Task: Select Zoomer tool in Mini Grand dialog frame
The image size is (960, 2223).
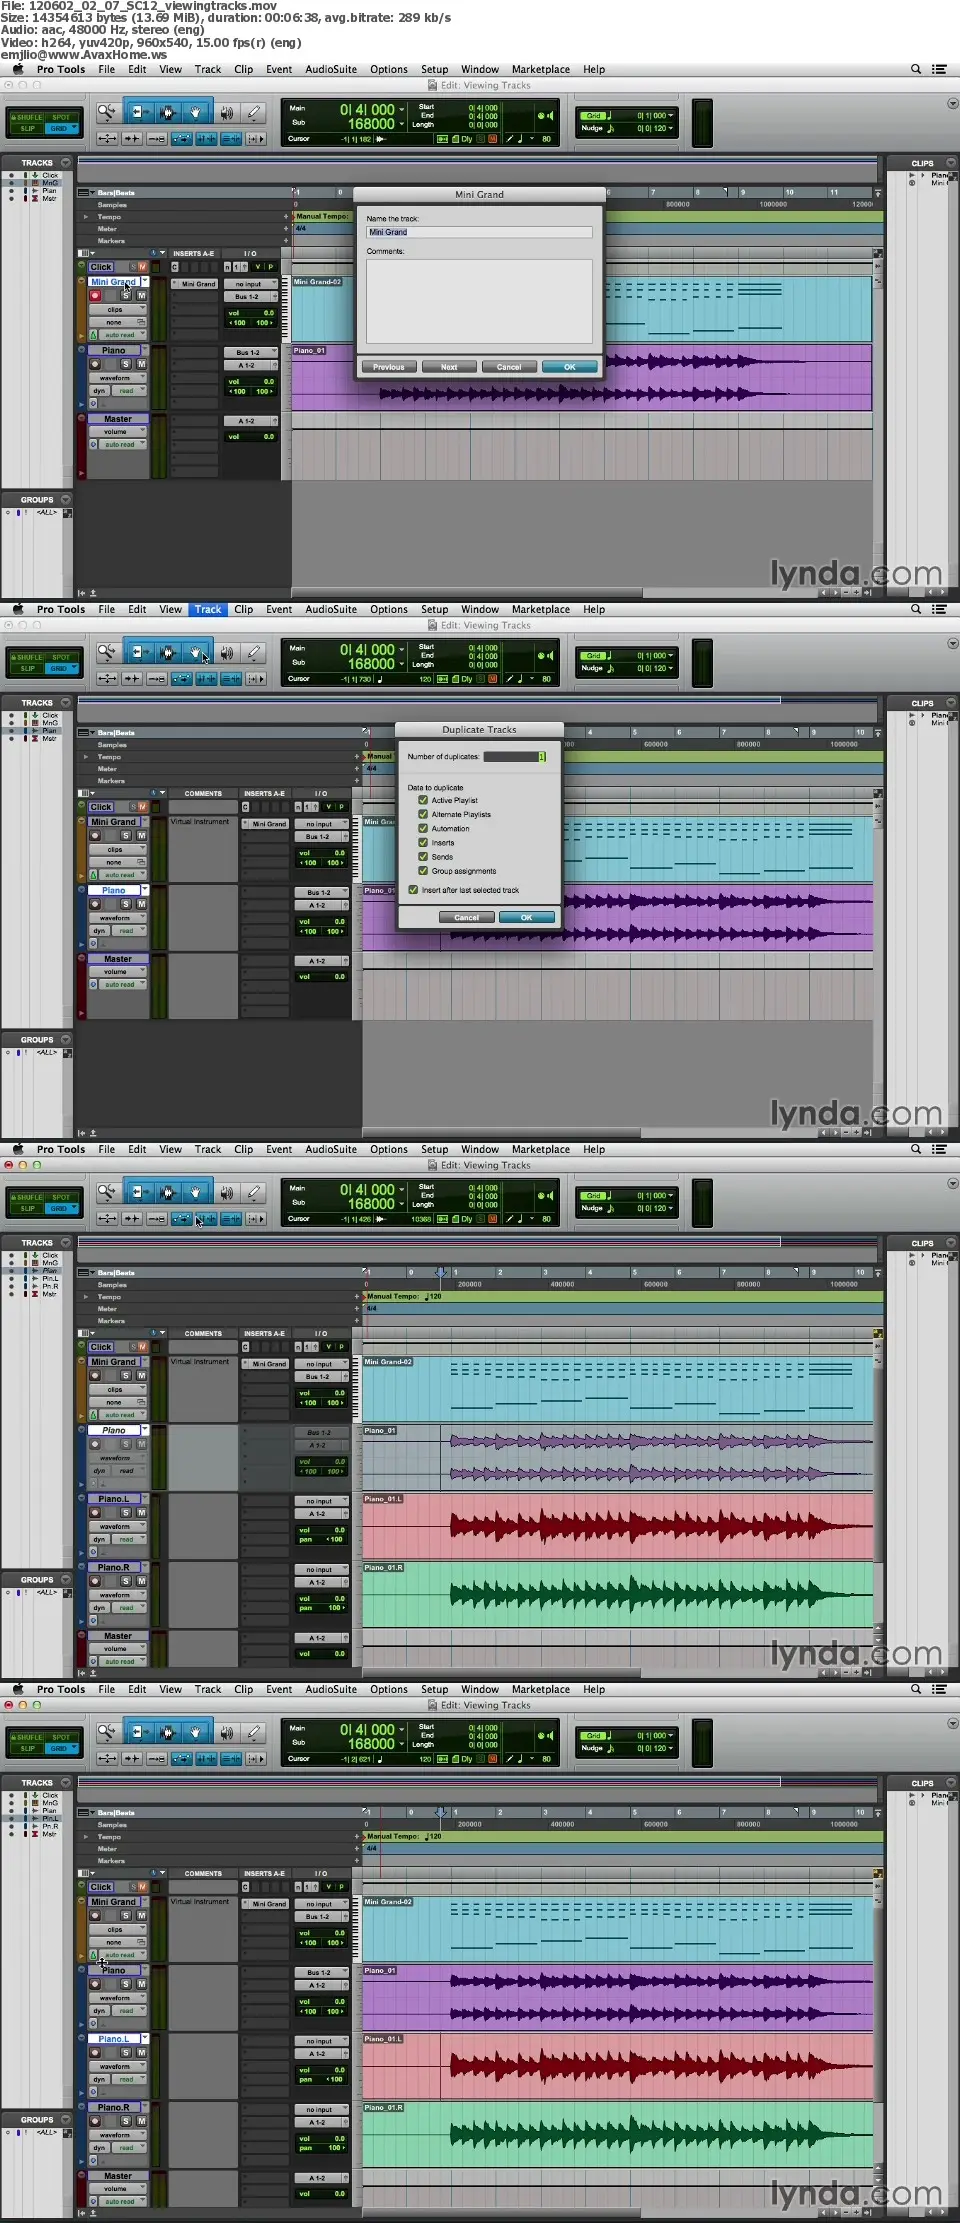Action: (106, 113)
